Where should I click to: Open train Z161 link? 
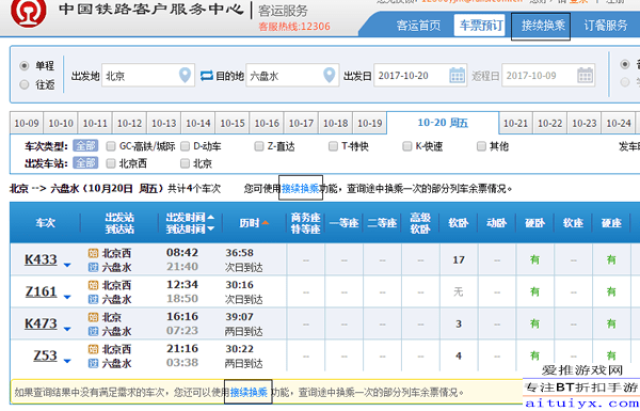coord(41,291)
